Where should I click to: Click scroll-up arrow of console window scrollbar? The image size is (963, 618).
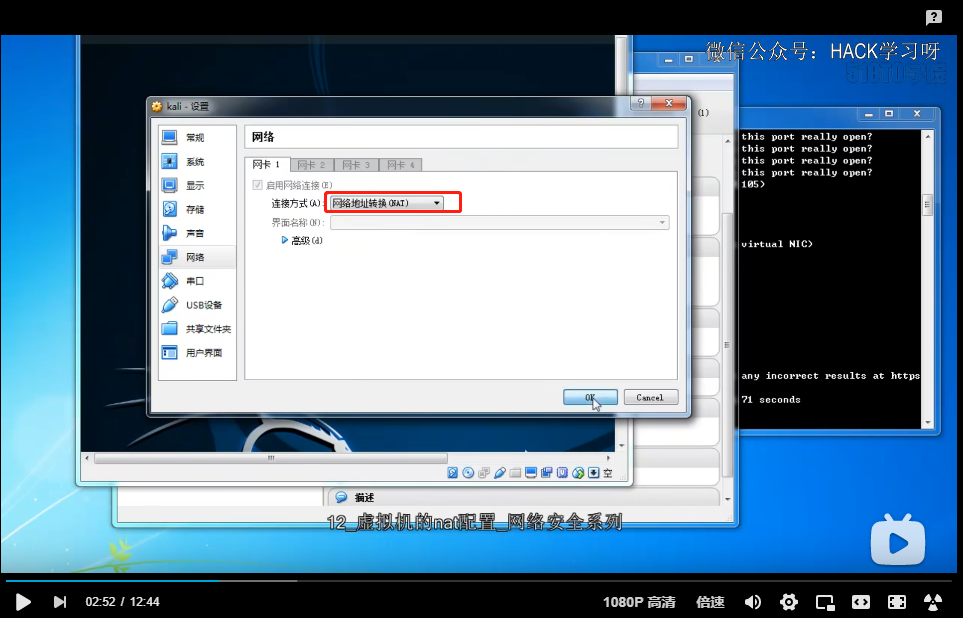(x=928, y=136)
